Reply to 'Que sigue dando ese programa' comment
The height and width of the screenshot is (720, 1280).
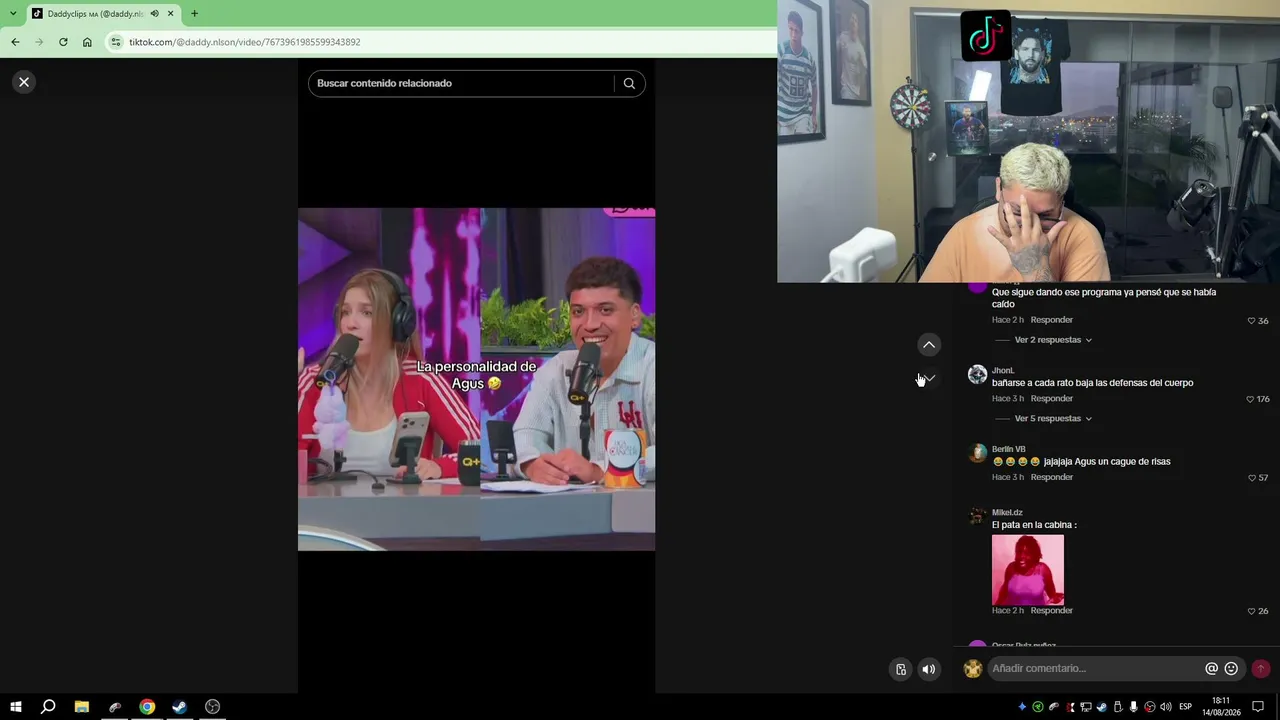[x=1051, y=320]
